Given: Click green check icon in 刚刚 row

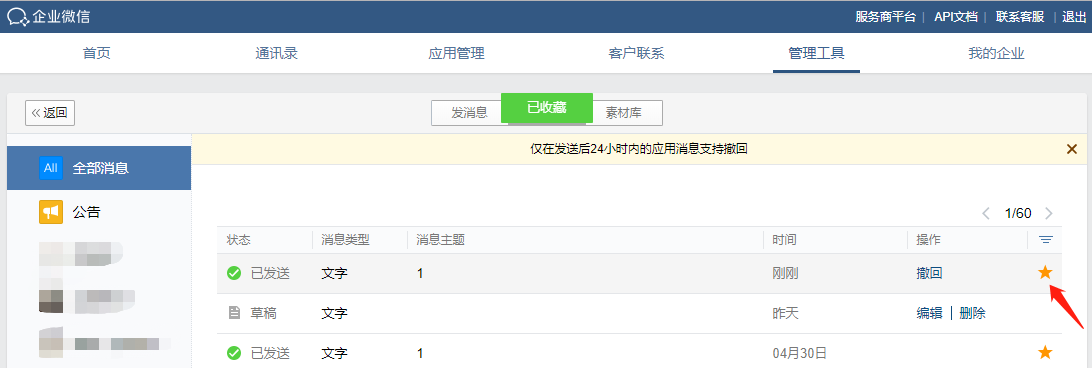Looking at the screenshot, I should (234, 273).
